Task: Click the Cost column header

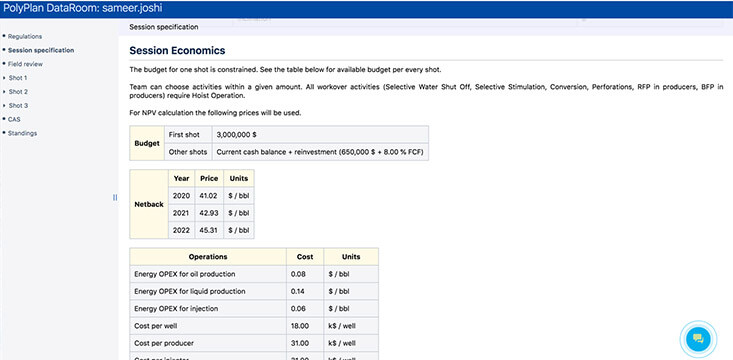Action: [305, 257]
